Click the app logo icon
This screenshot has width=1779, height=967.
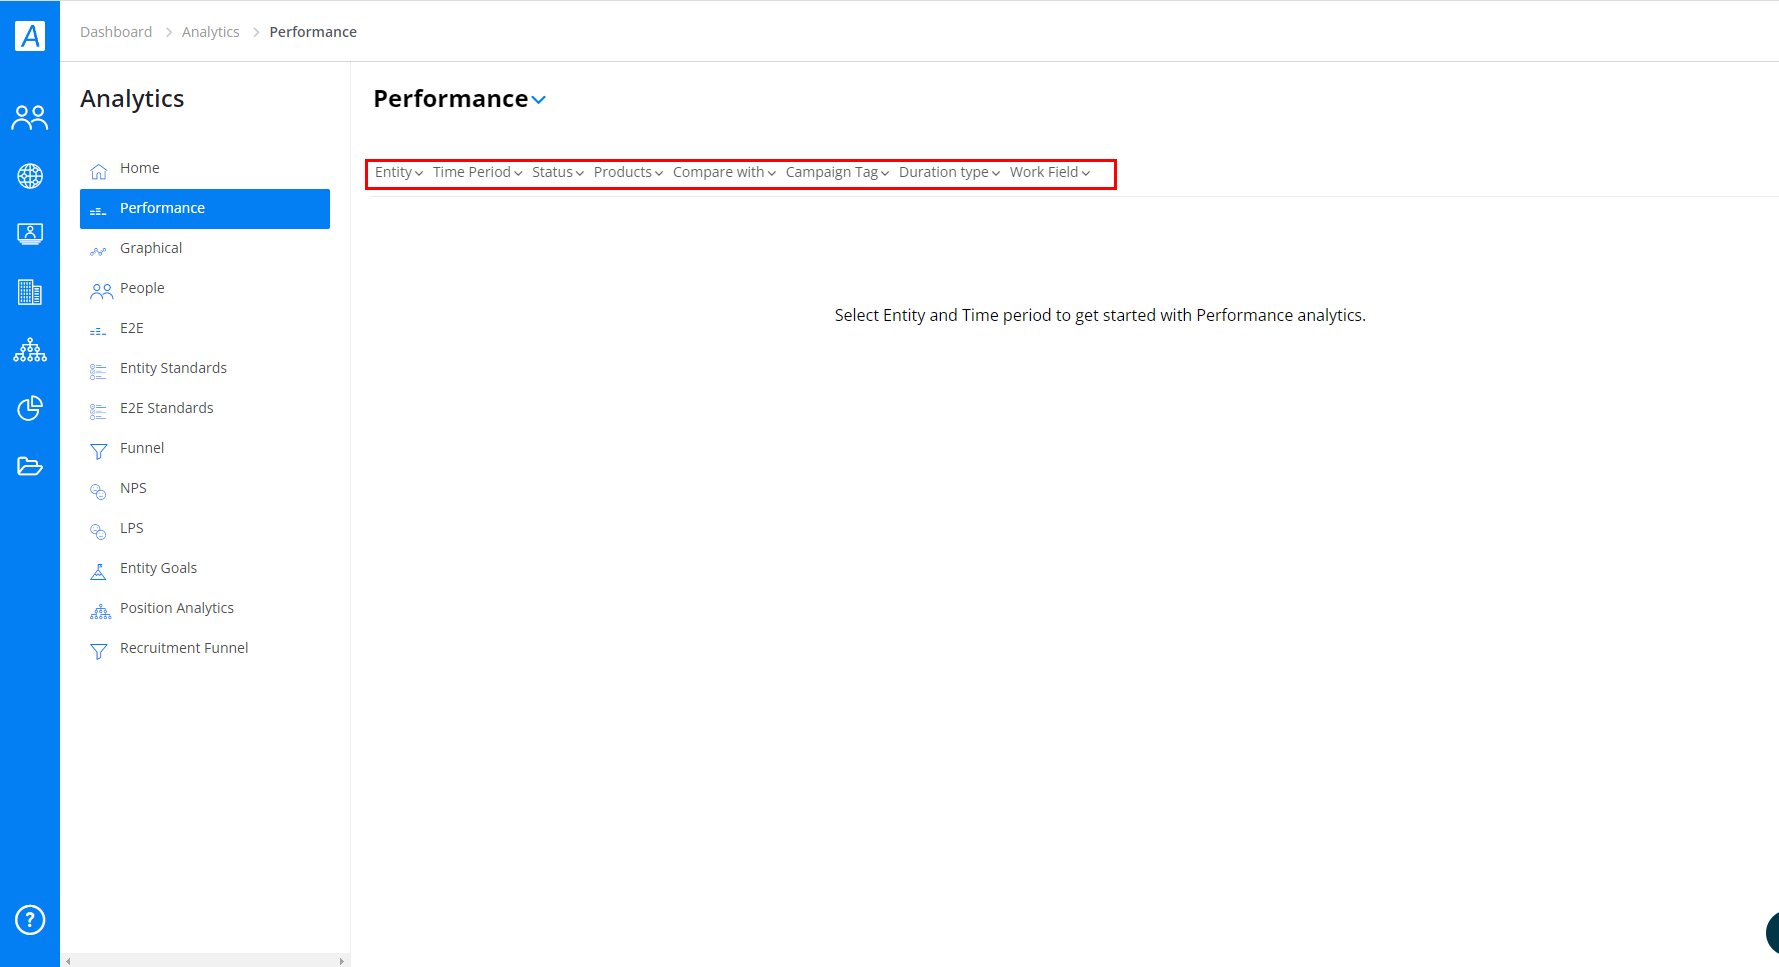tap(30, 36)
